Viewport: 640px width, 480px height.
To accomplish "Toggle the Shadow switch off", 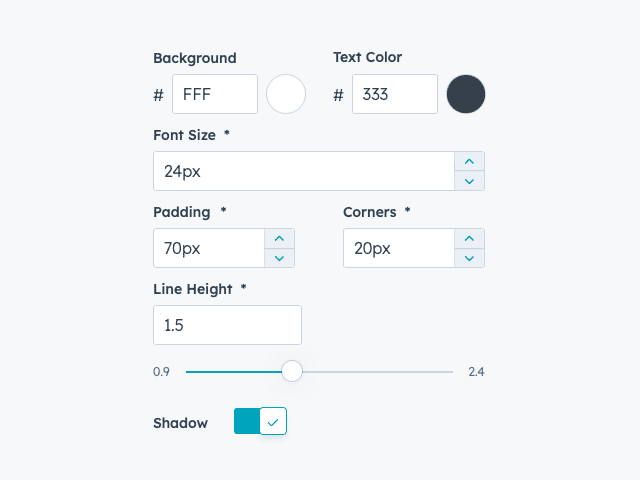I will [x=260, y=421].
